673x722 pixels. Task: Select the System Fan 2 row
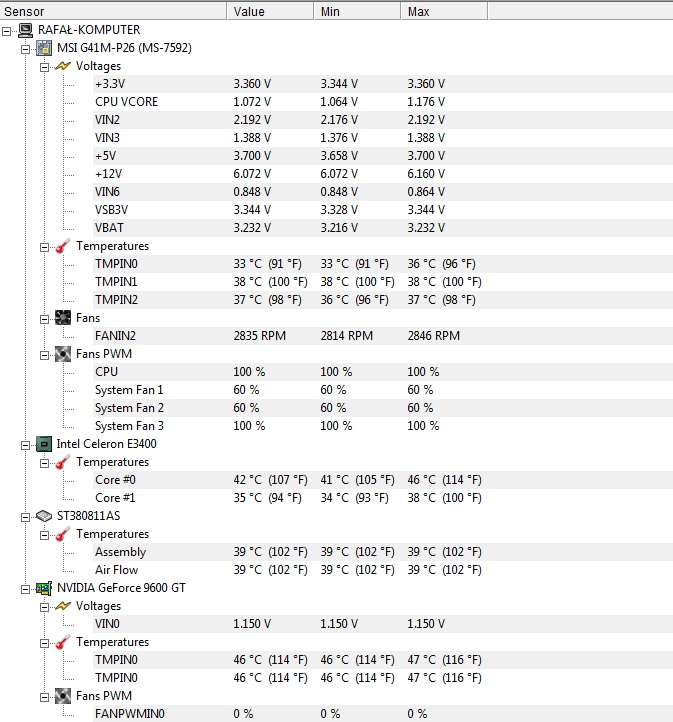(x=383, y=408)
